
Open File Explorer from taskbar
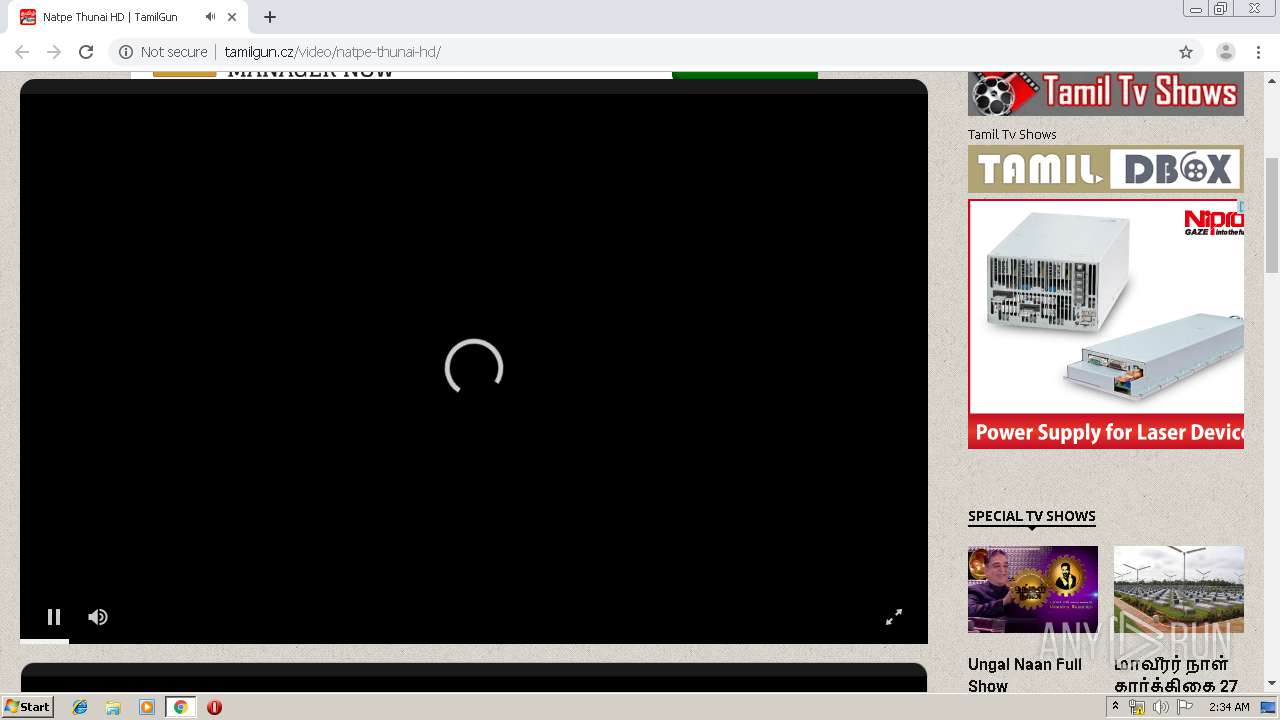coord(113,707)
